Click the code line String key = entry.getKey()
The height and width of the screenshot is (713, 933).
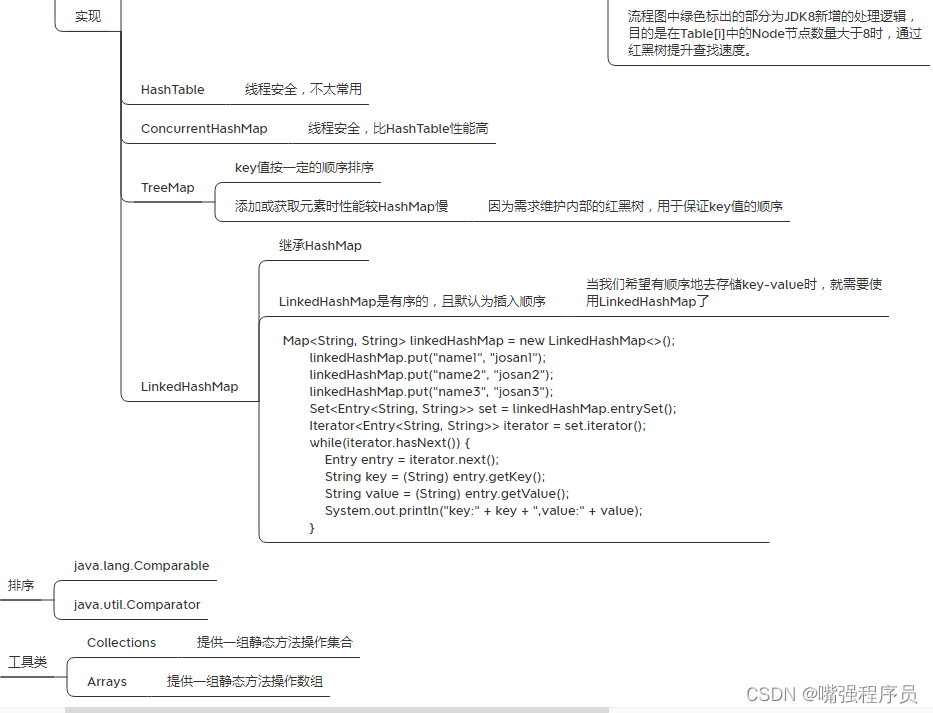pyautogui.click(x=435, y=477)
